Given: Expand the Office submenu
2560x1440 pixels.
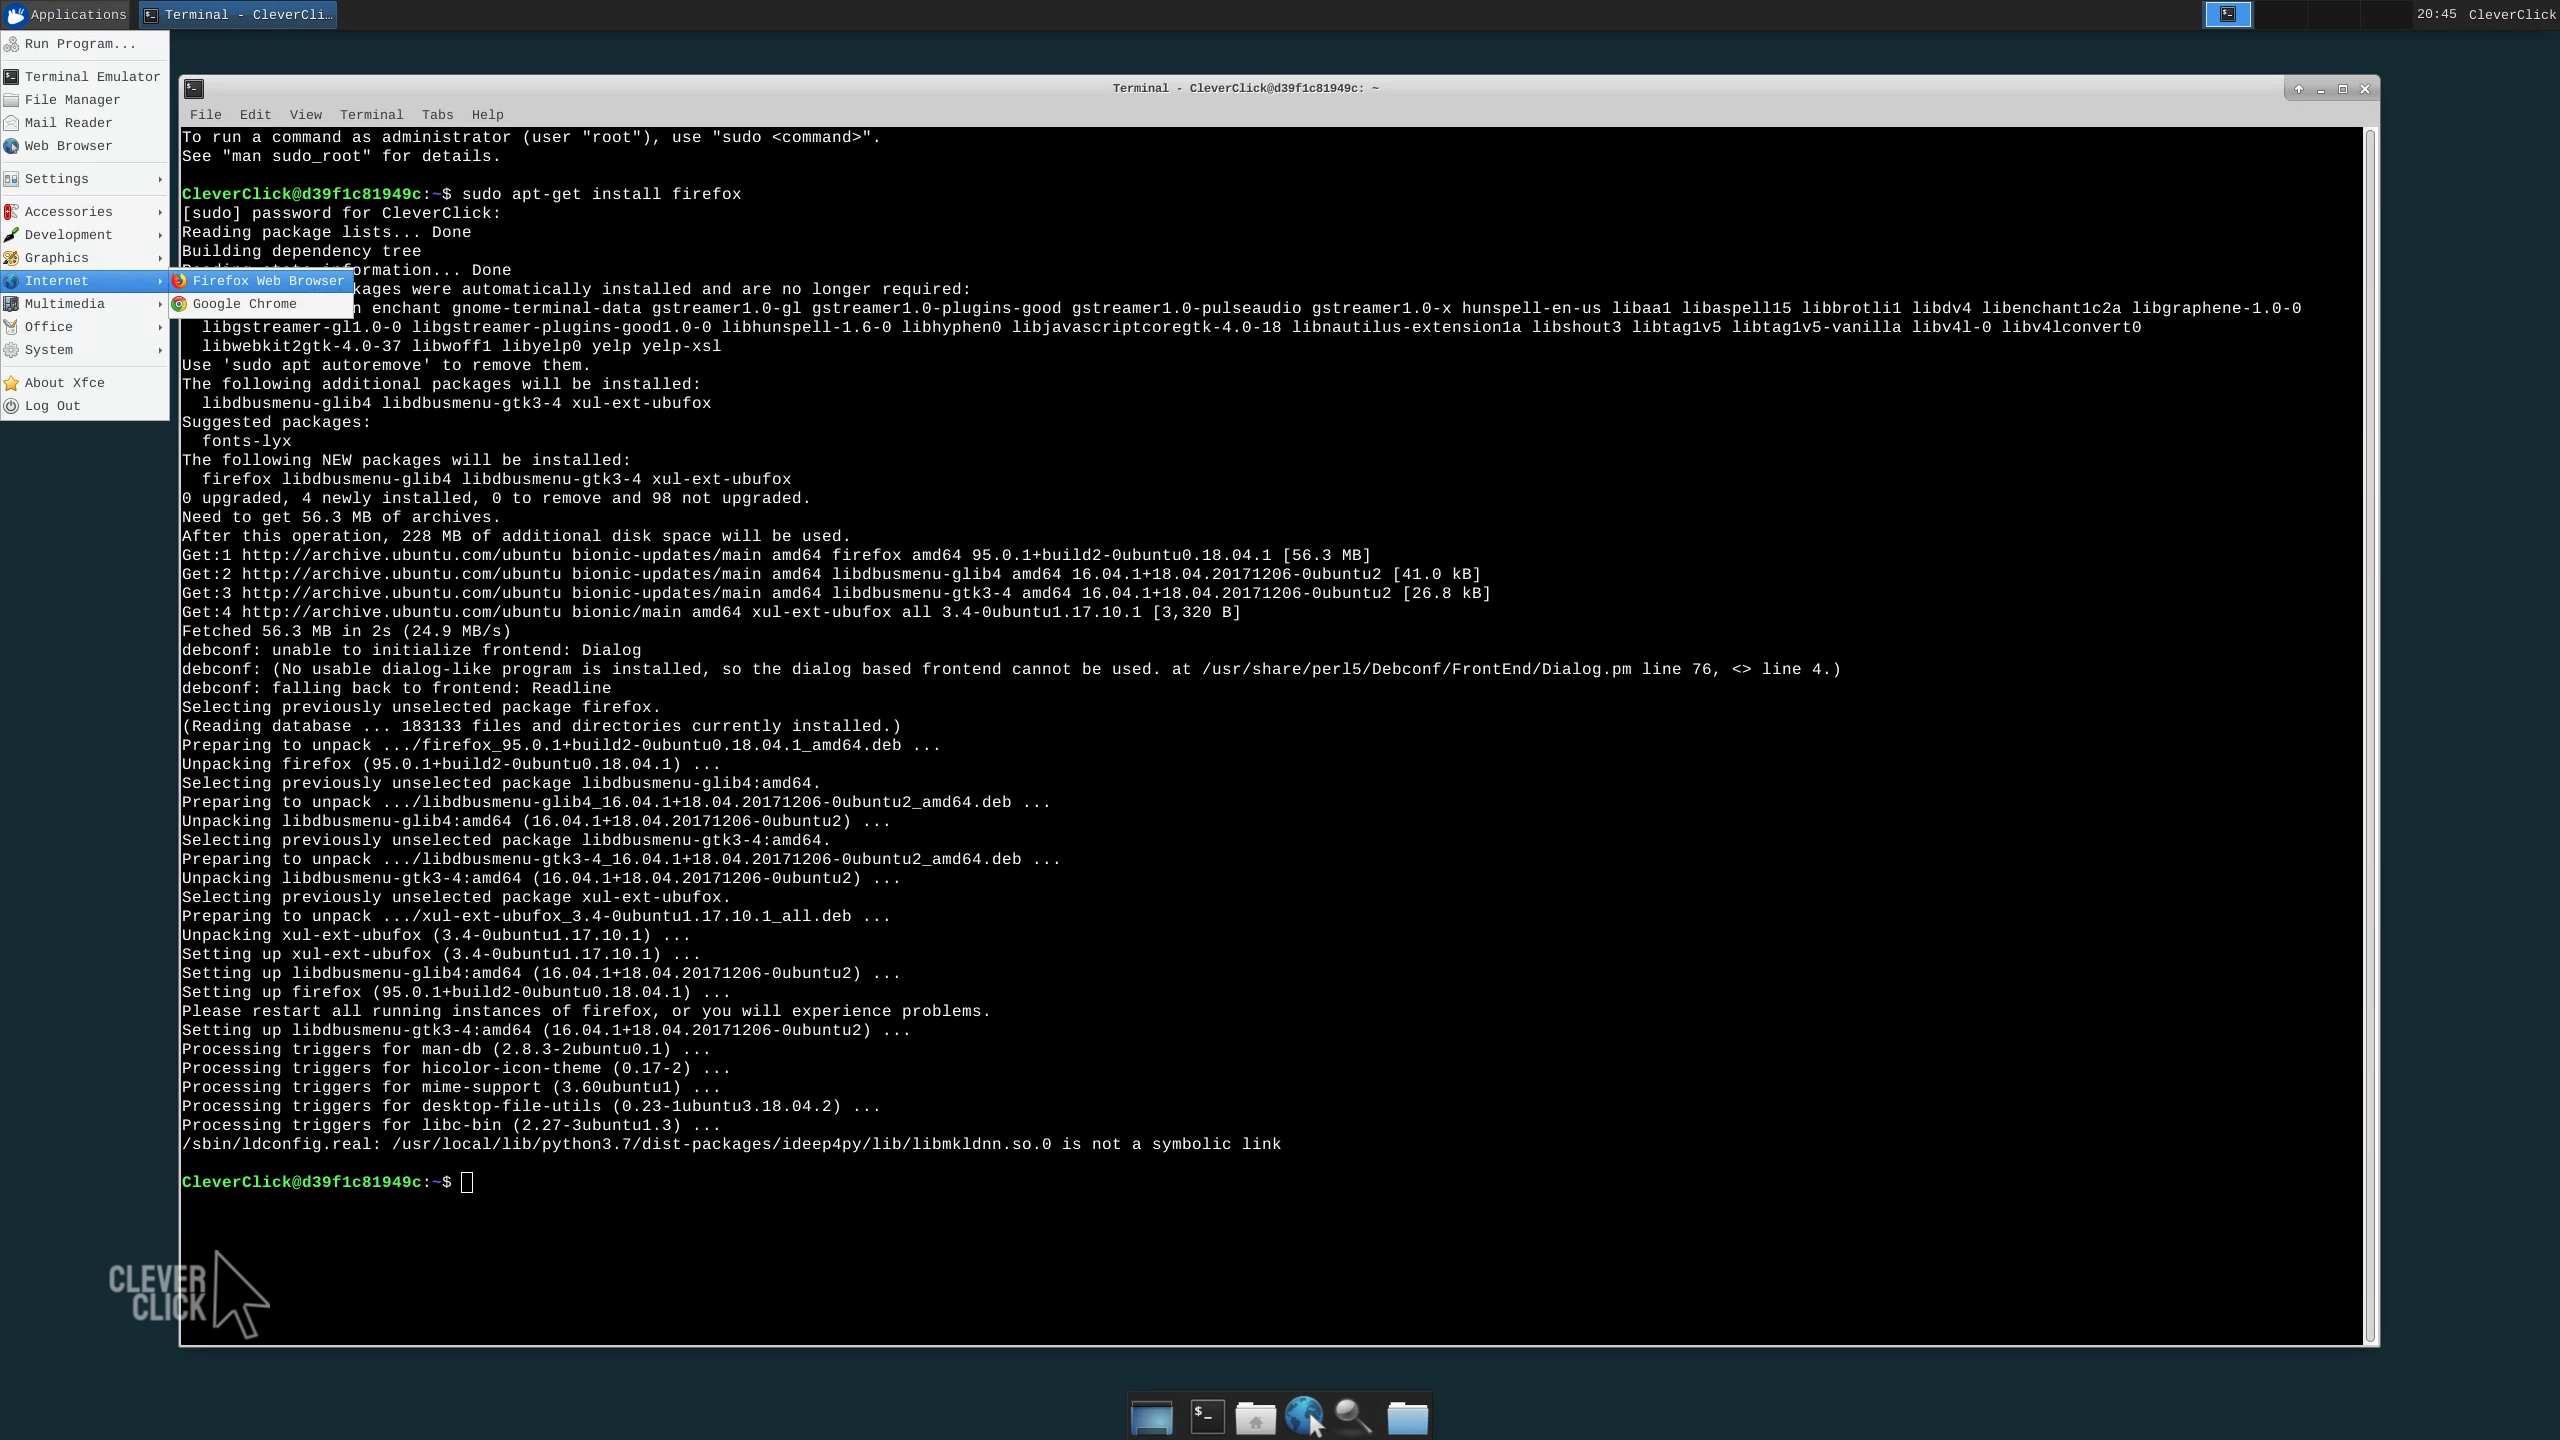Looking at the screenshot, I should coord(48,327).
